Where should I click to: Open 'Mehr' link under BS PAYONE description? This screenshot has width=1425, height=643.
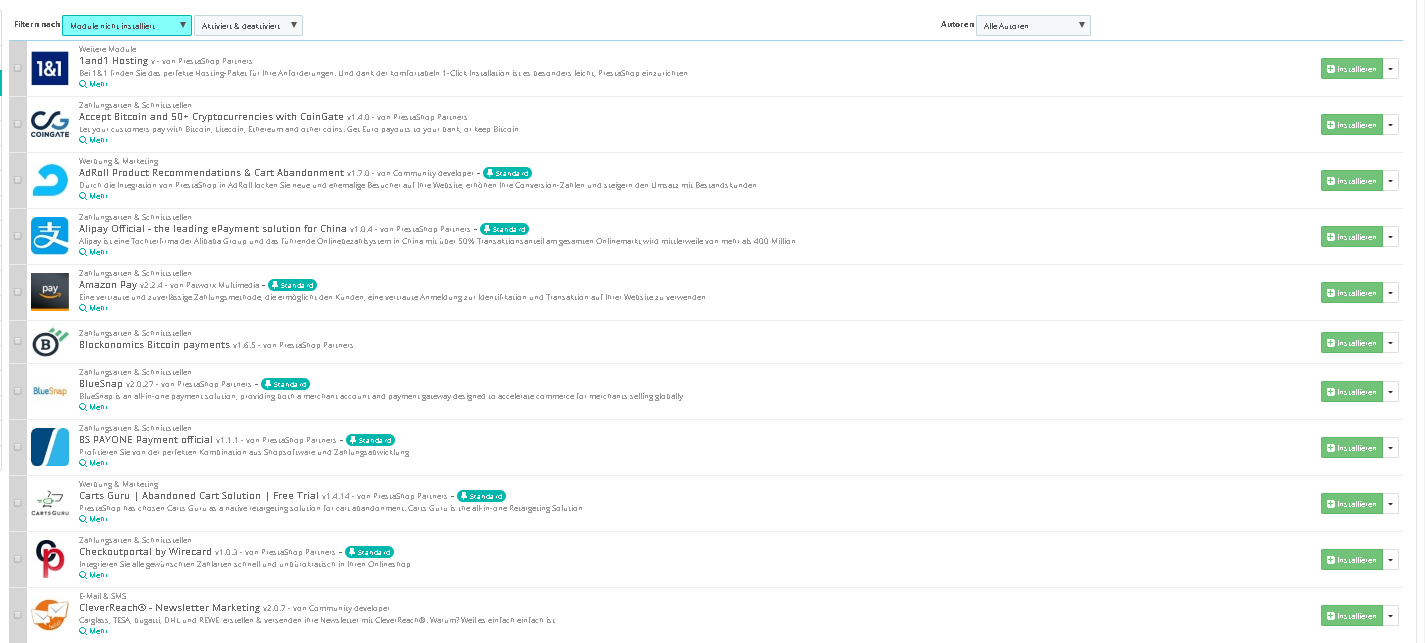pyautogui.click(x=93, y=463)
